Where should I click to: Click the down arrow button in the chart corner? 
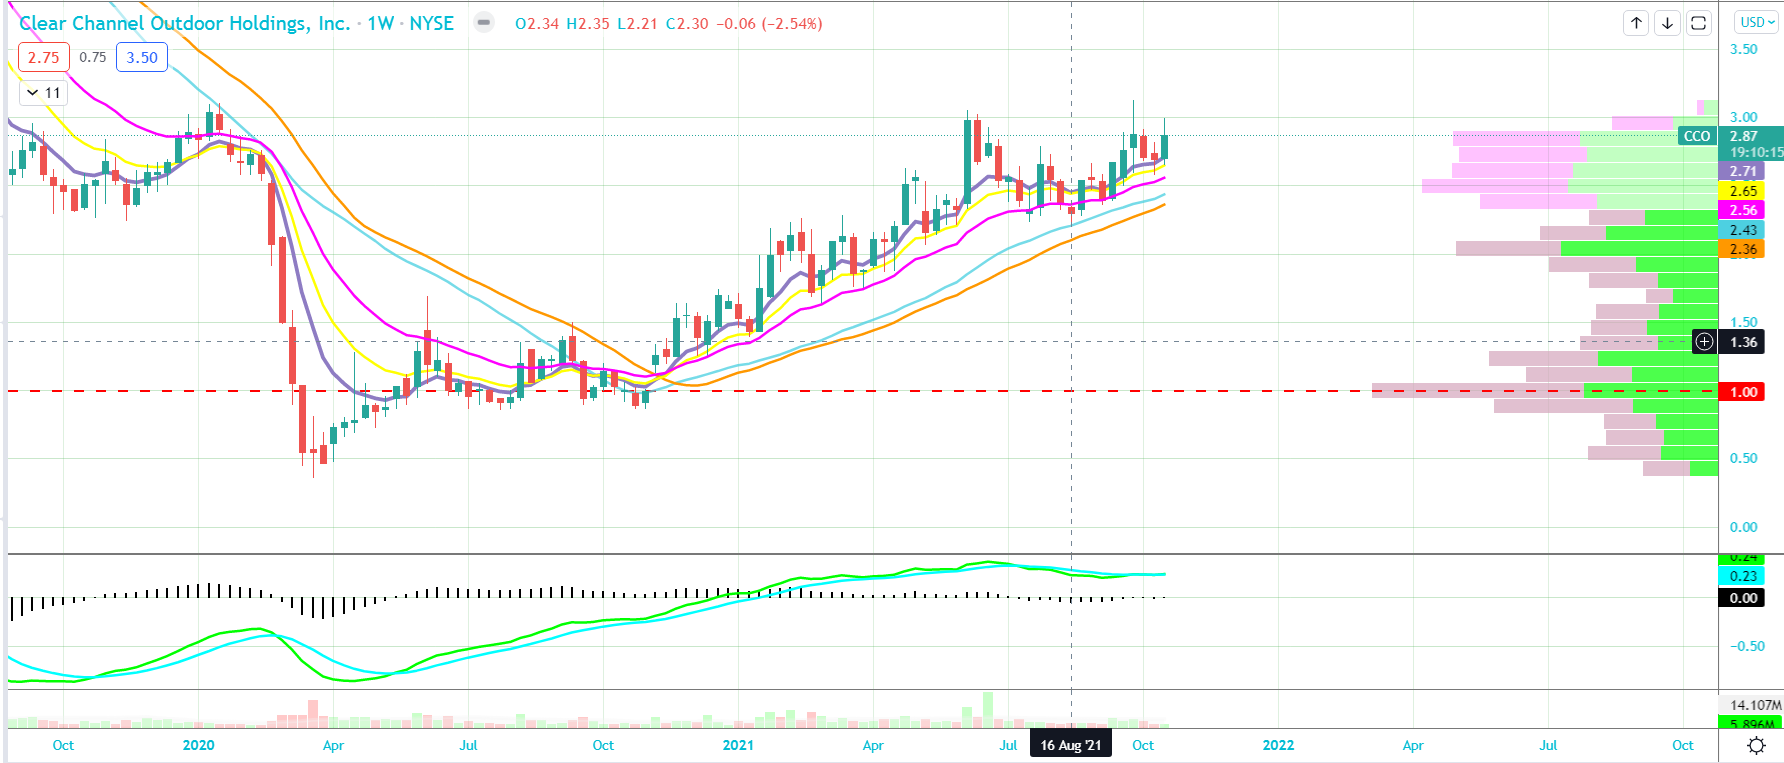(x=1667, y=23)
